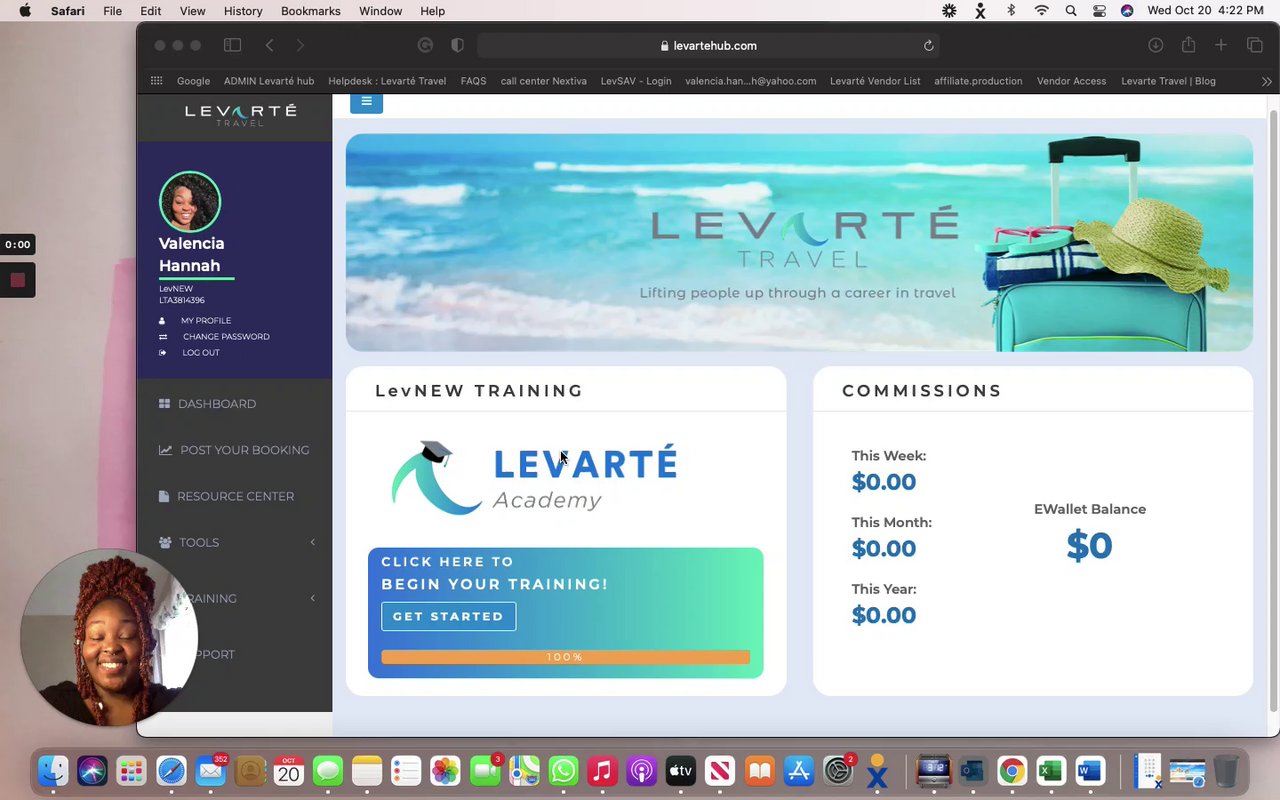Toggle the blue hamburger sidebar menu button
1280x800 pixels.
pos(366,102)
